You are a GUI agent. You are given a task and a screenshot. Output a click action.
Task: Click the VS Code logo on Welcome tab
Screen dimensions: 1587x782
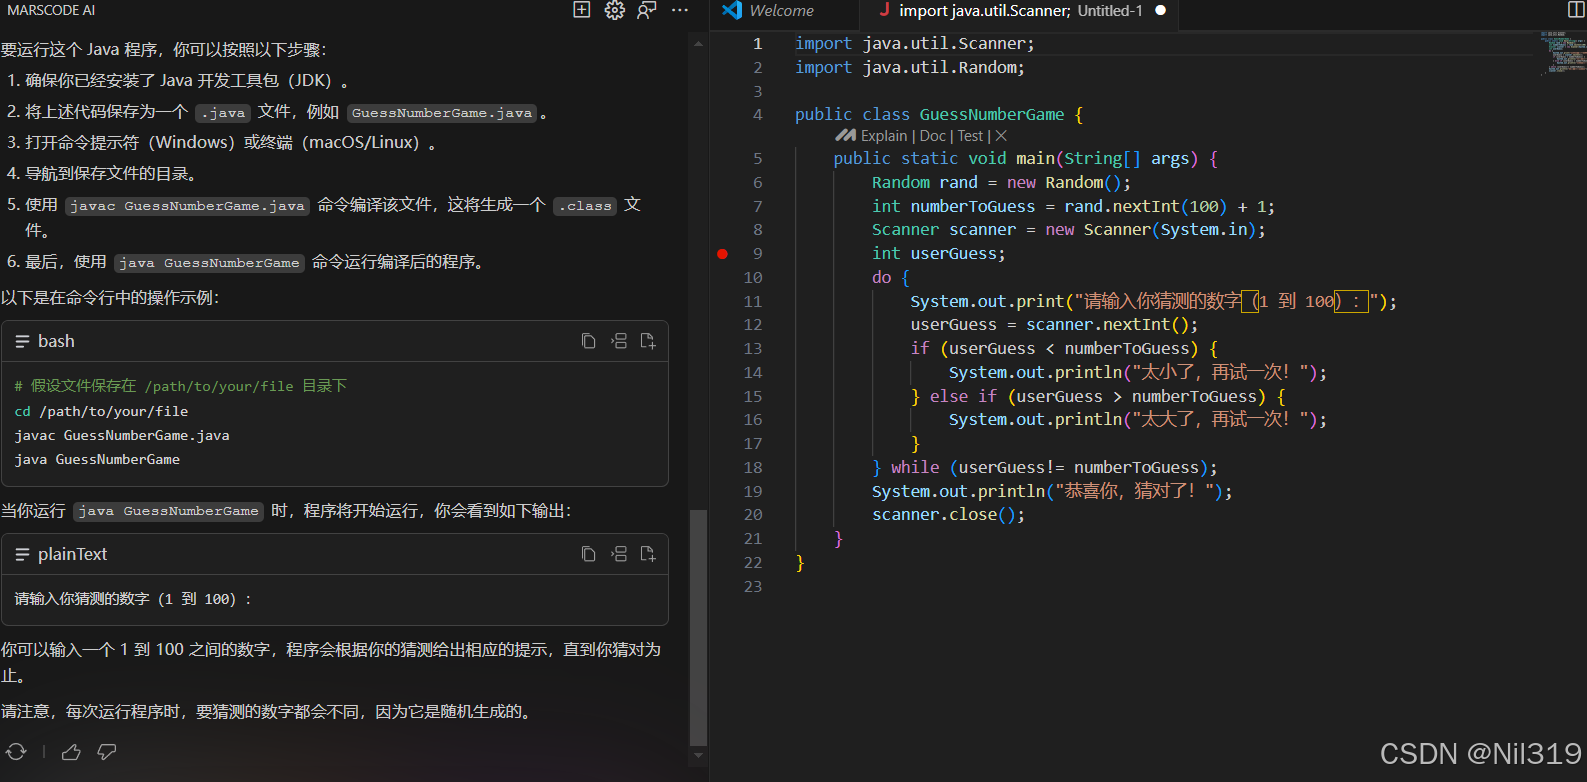click(x=732, y=10)
